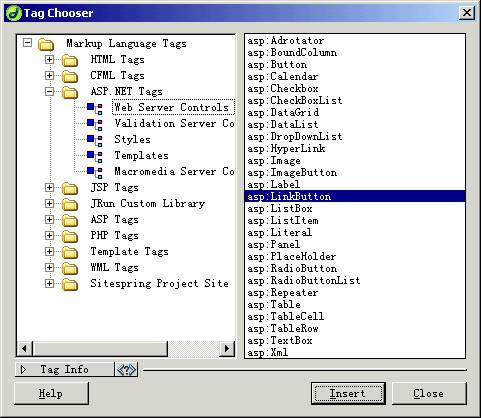
Task: Expand the JSP Tags folder
Action: (49, 188)
